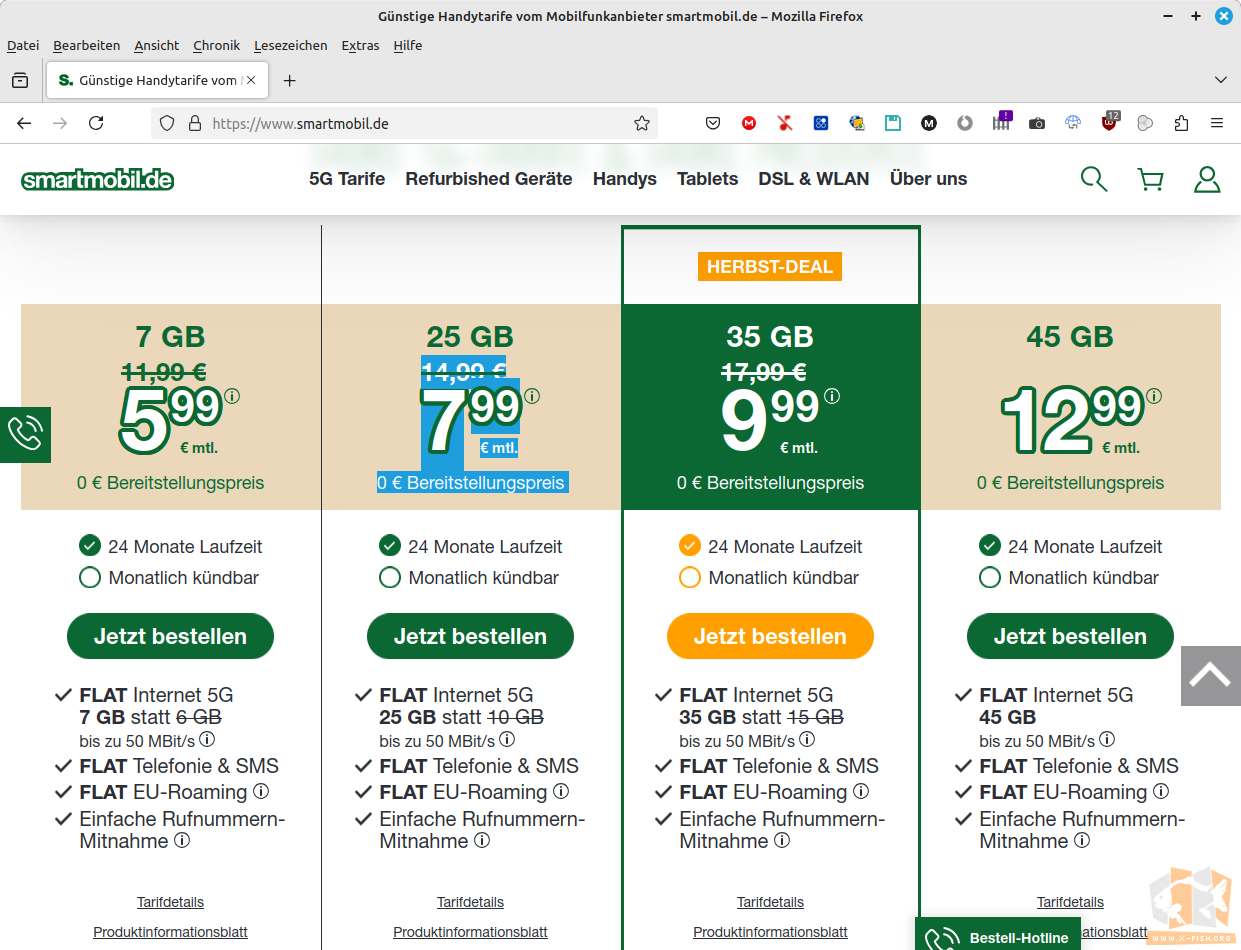1241x950 pixels.
Task: Open the Lesezeichen menu
Action: (291, 45)
